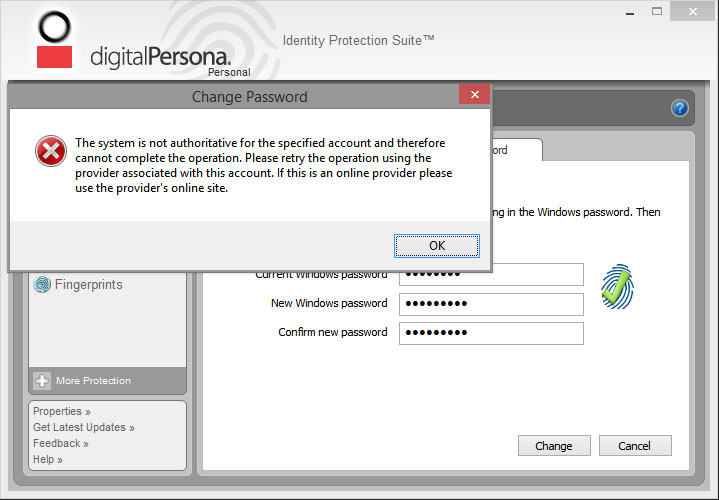Click the Cancel button

coord(635,446)
